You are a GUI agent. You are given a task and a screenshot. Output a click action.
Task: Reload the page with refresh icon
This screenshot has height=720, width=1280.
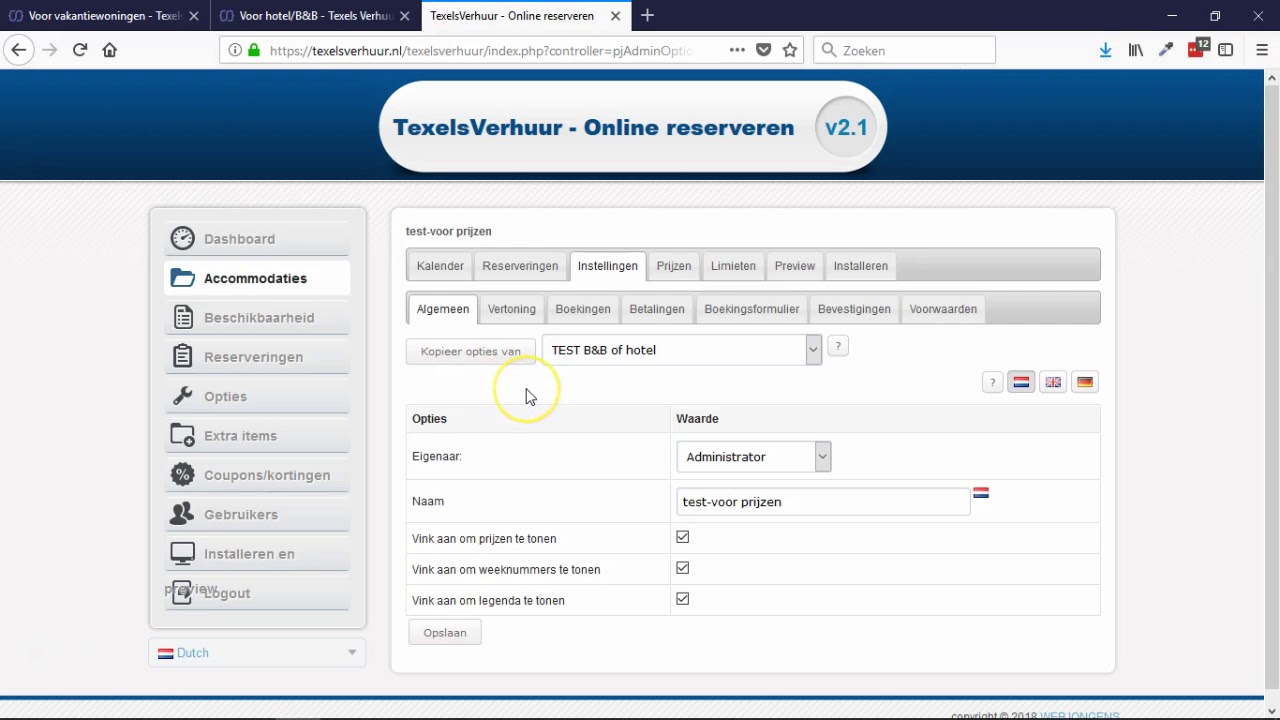(x=80, y=50)
